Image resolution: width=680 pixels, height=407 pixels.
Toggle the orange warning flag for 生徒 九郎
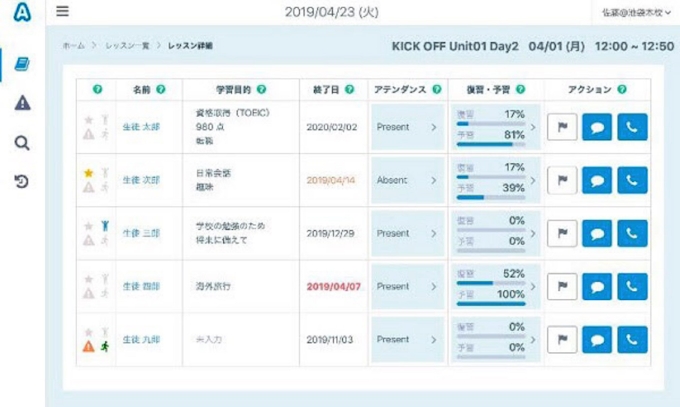coord(89,347)
